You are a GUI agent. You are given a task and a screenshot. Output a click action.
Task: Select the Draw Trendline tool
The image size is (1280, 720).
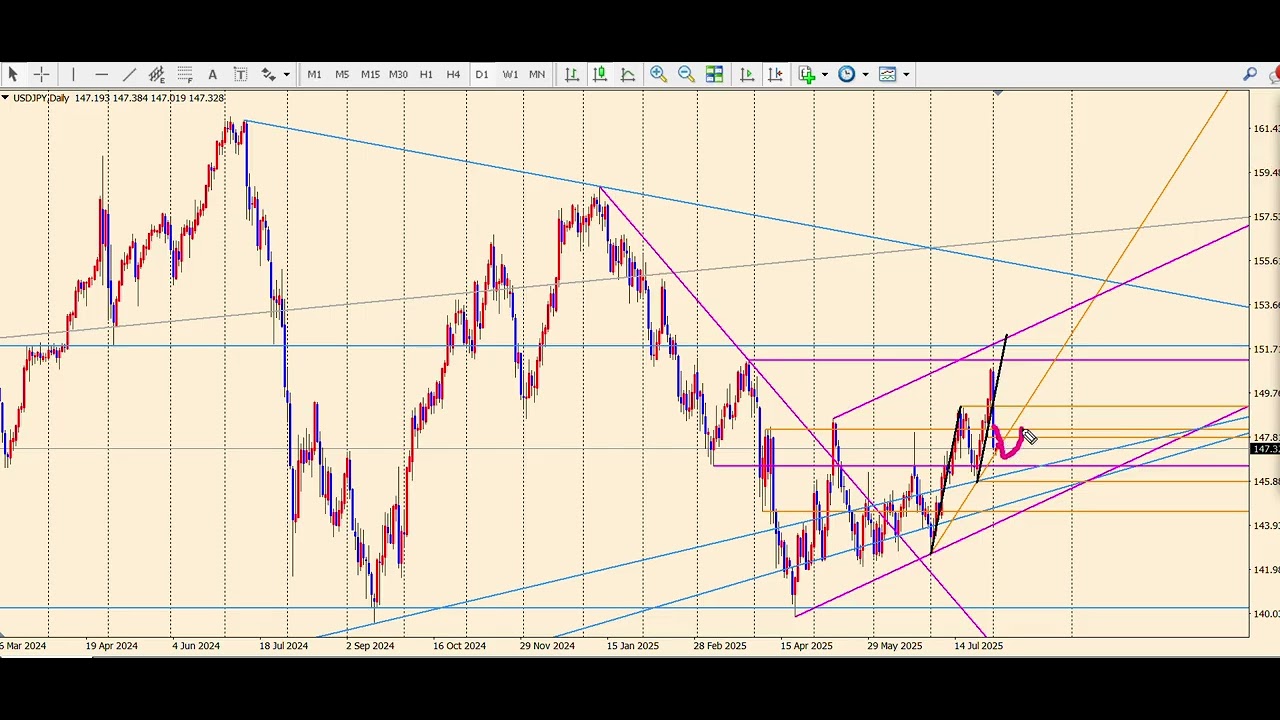129,74
